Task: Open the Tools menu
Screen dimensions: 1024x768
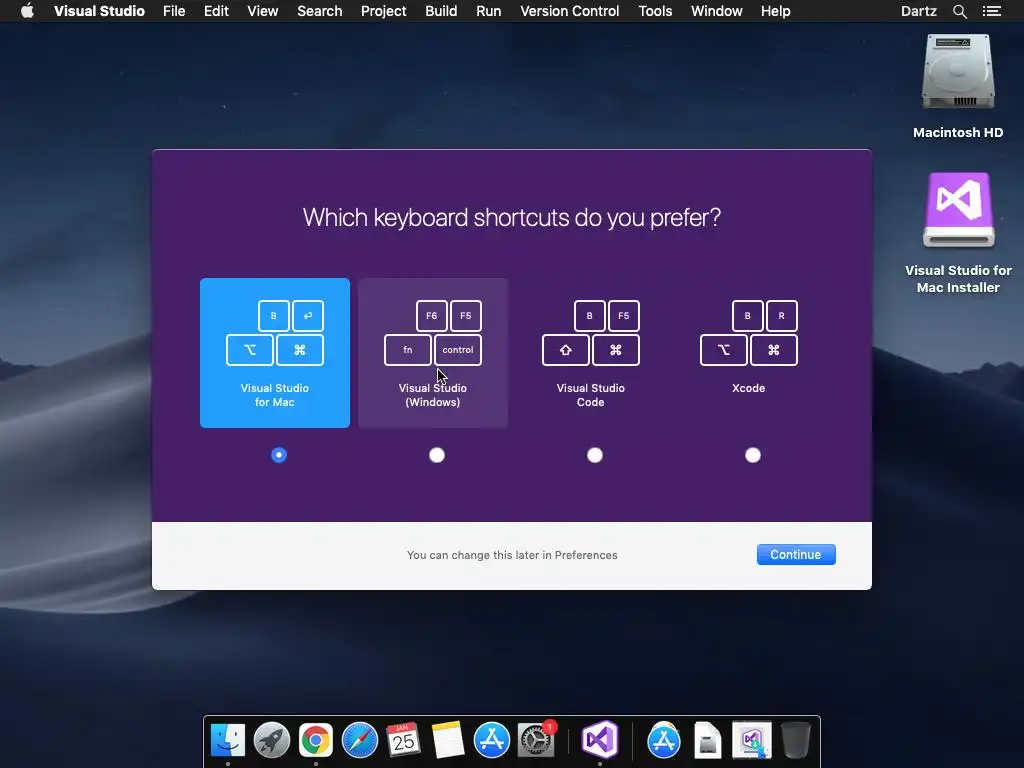Action: coord(655,11)
